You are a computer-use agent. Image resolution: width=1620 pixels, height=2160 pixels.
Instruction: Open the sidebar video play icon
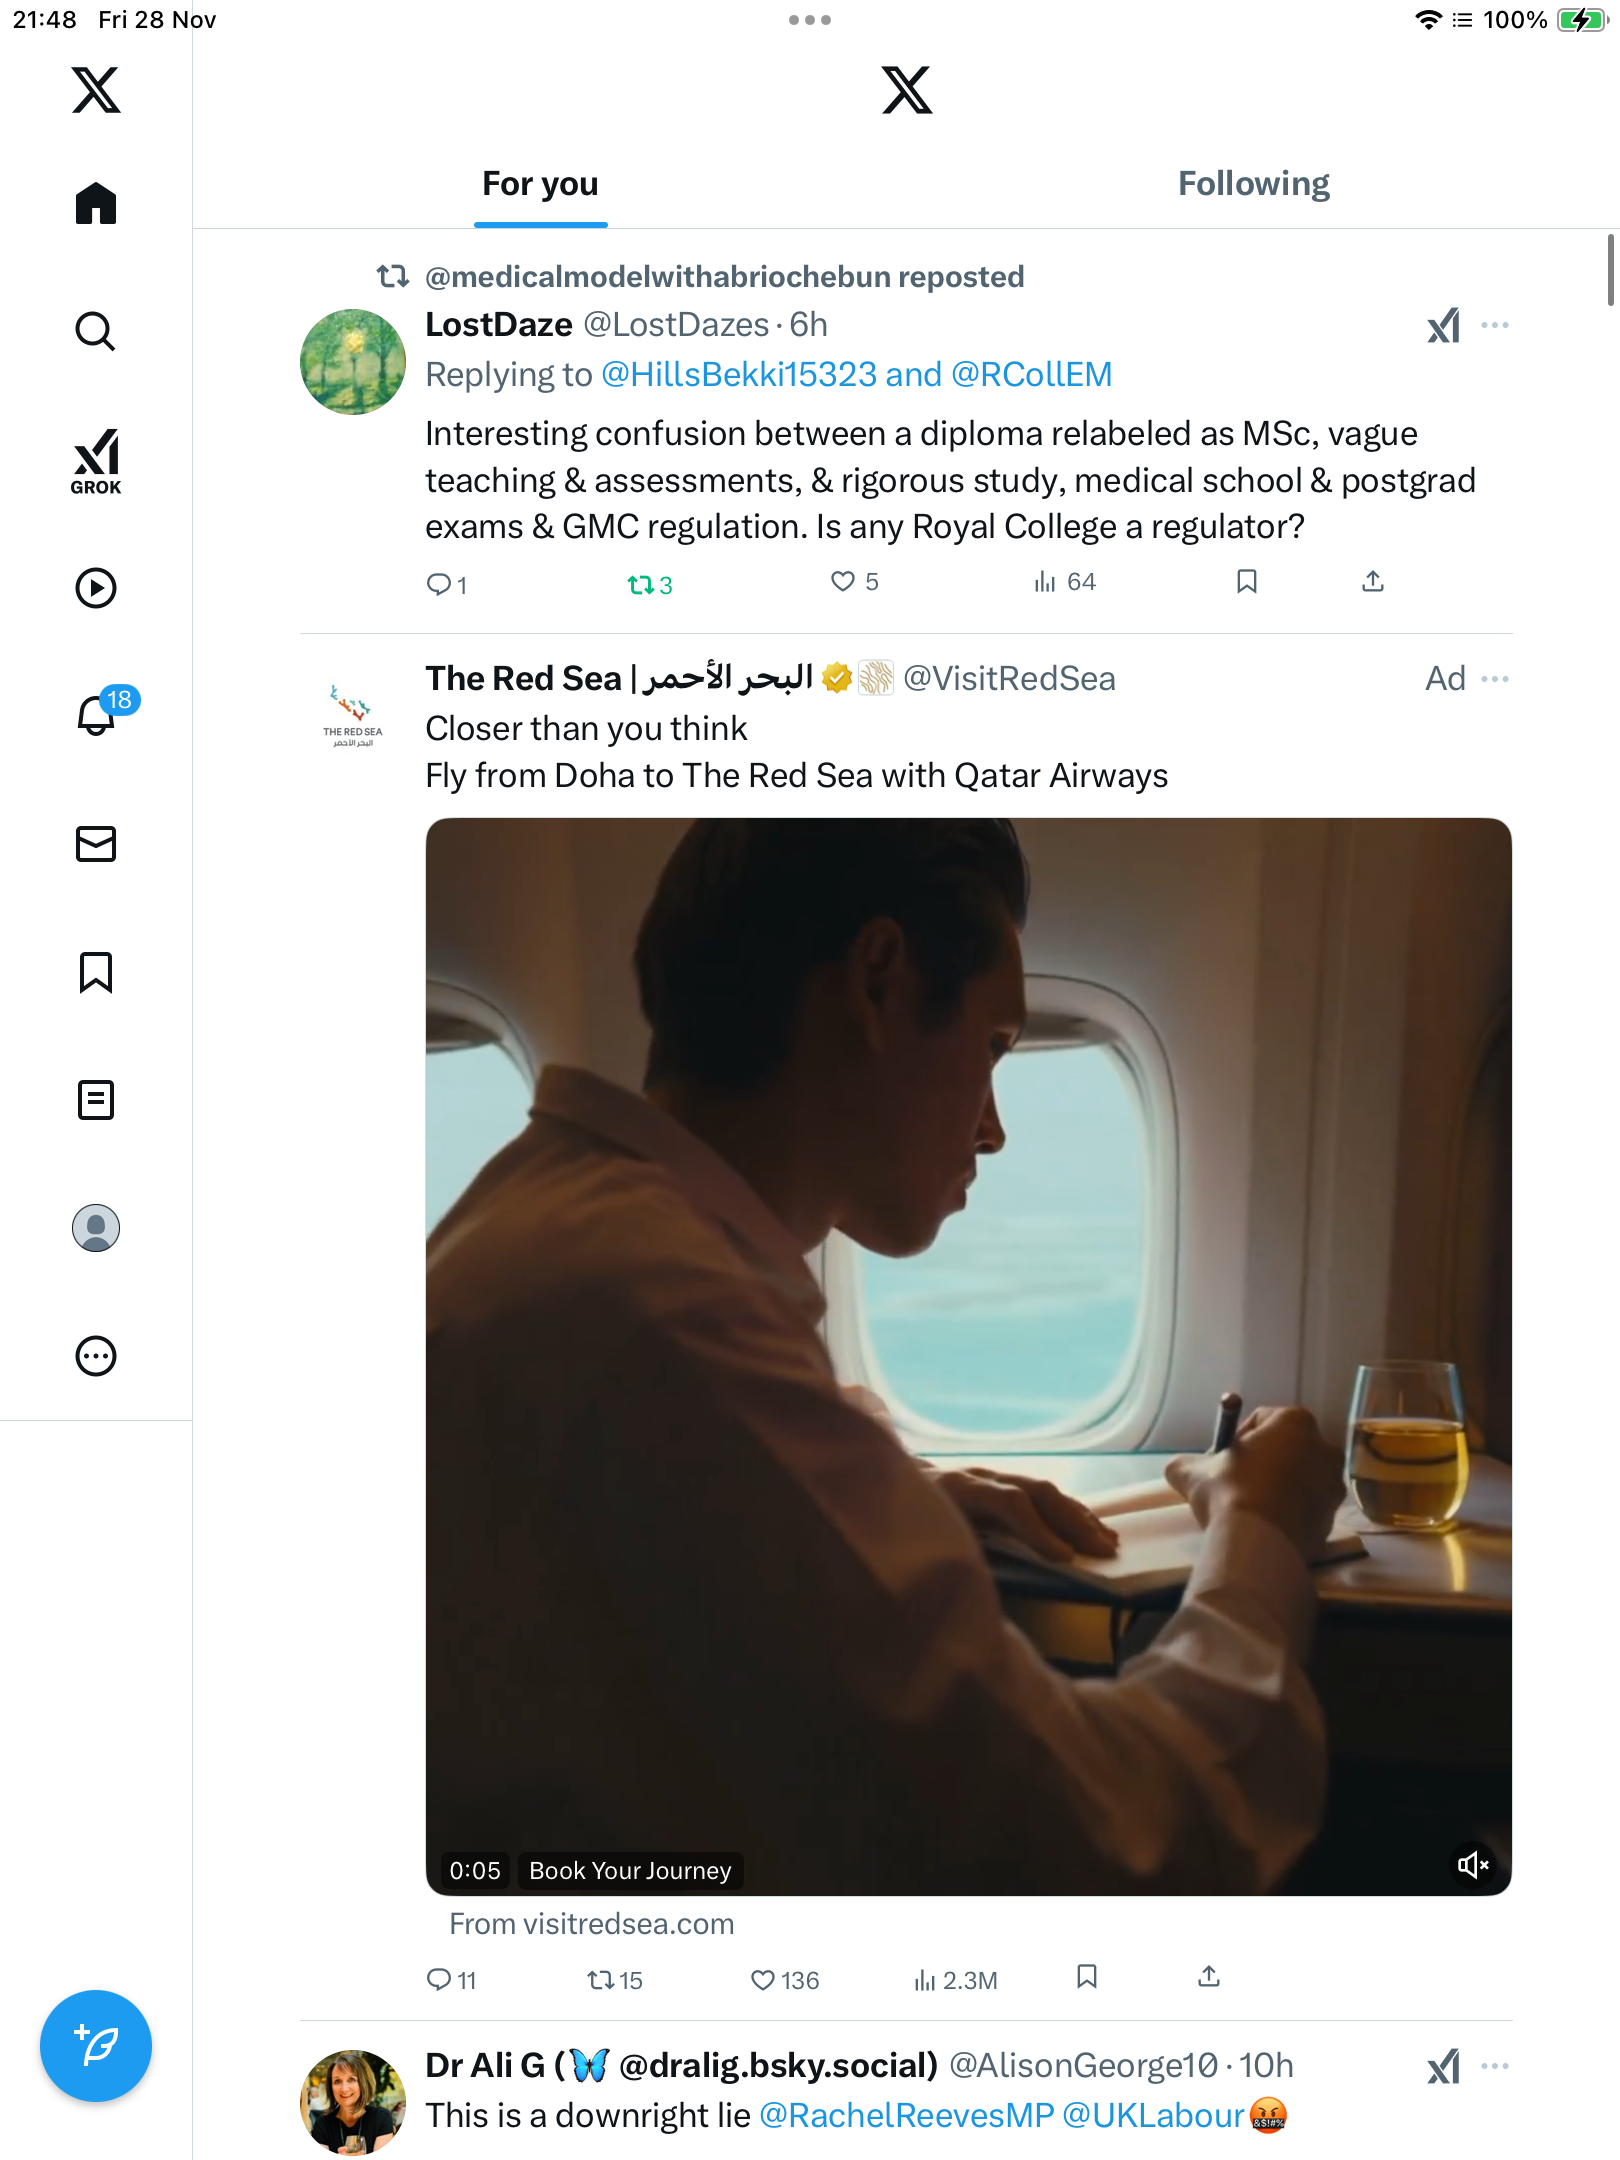pos(96,588)
